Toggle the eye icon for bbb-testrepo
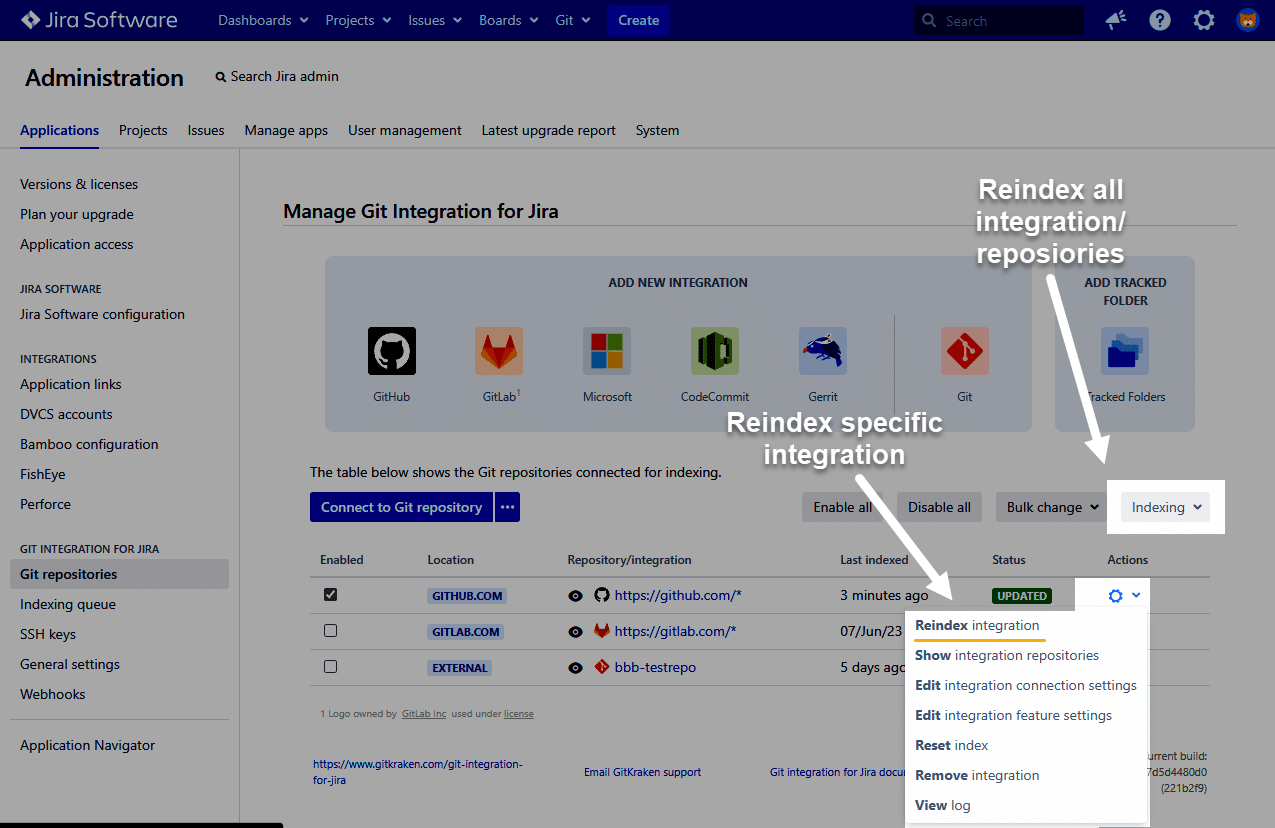 pyautogui.click(x=576, y=667)
